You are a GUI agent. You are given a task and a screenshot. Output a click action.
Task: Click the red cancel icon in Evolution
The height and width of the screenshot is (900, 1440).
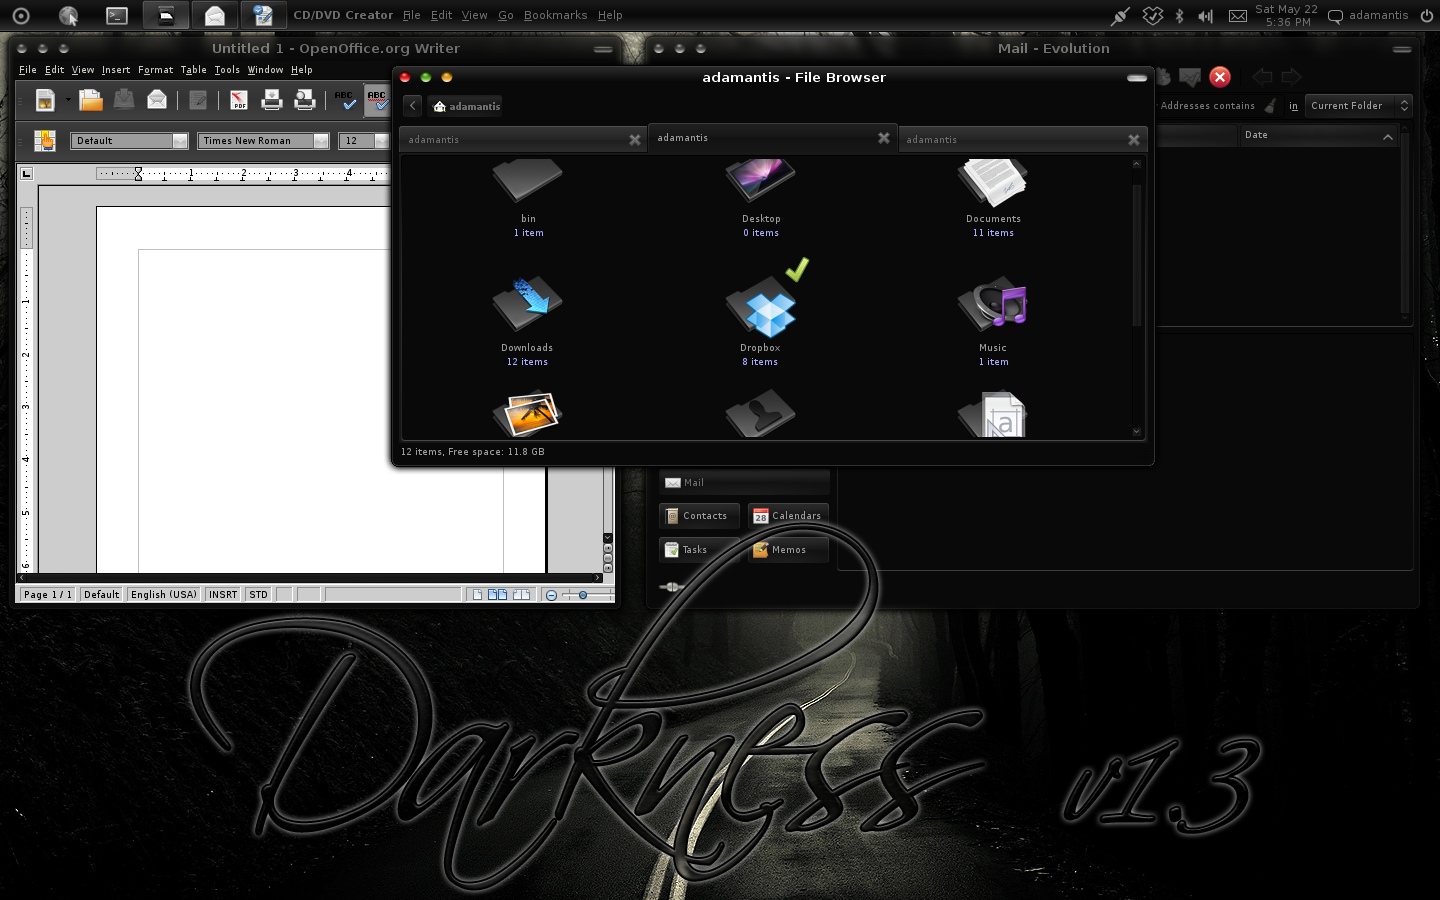click(x=1220, y=77)
